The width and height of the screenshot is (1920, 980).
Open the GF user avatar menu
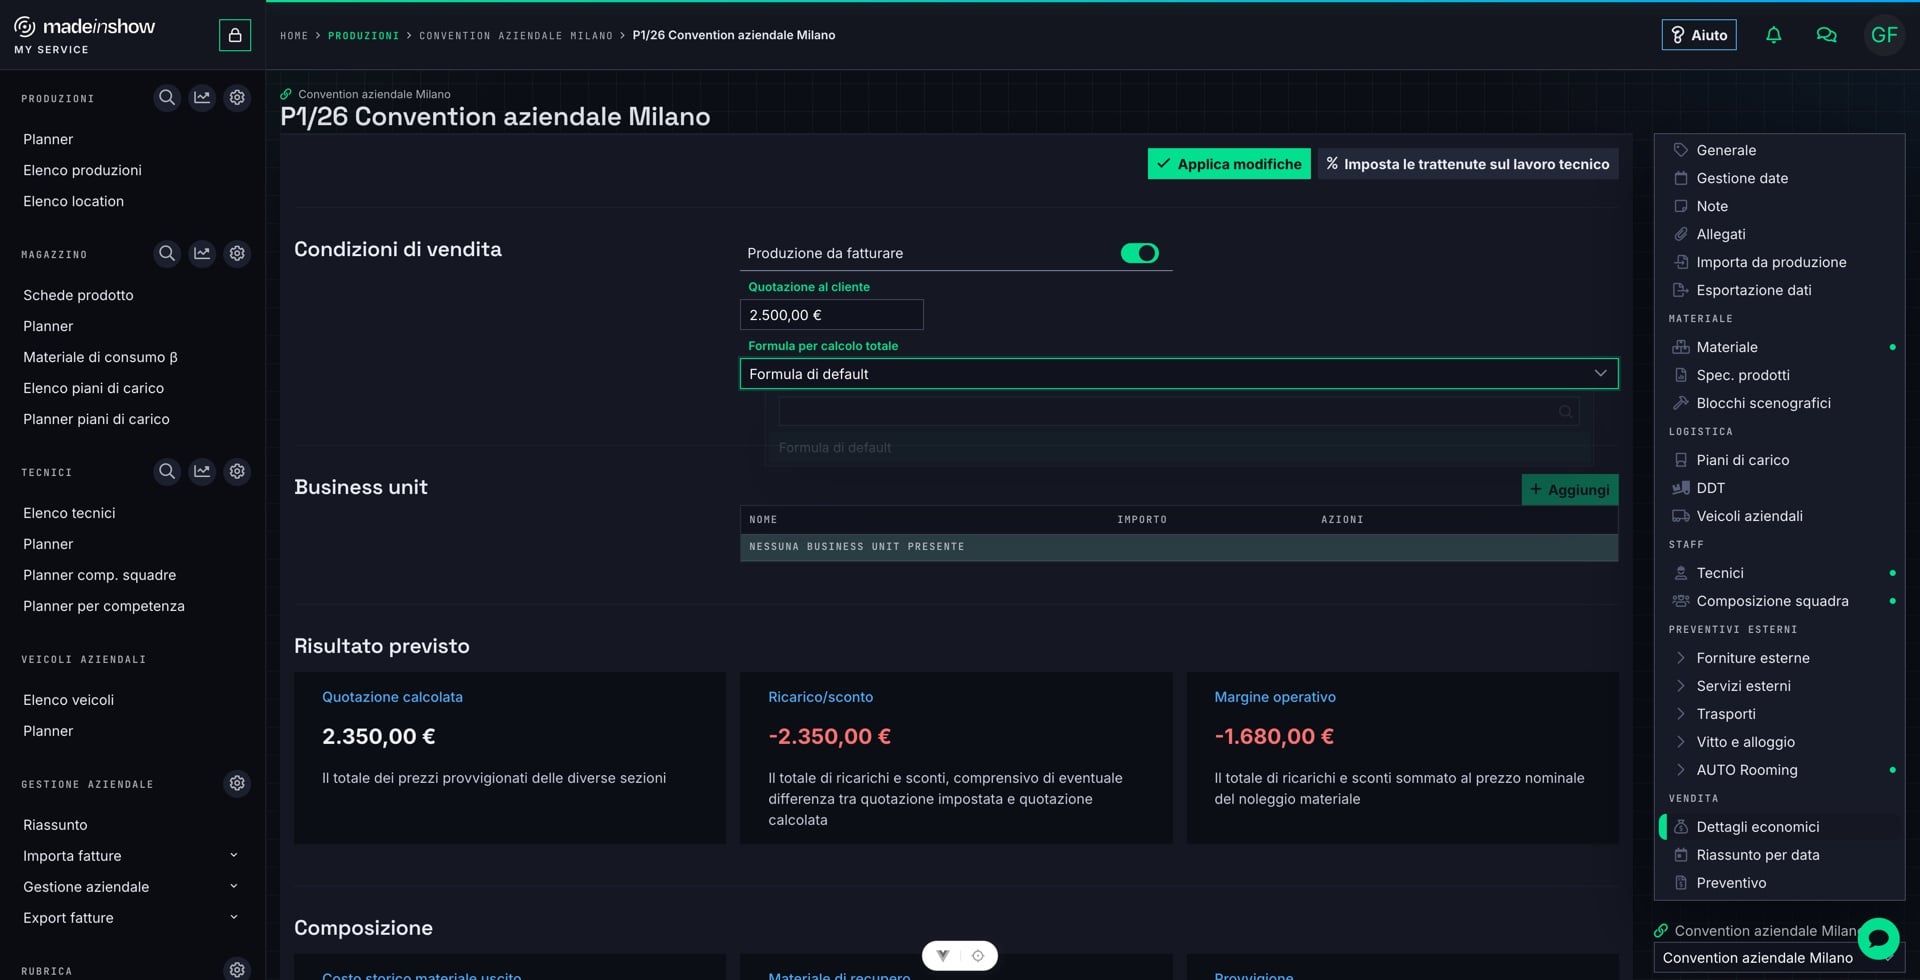(x=1884, y=35)
